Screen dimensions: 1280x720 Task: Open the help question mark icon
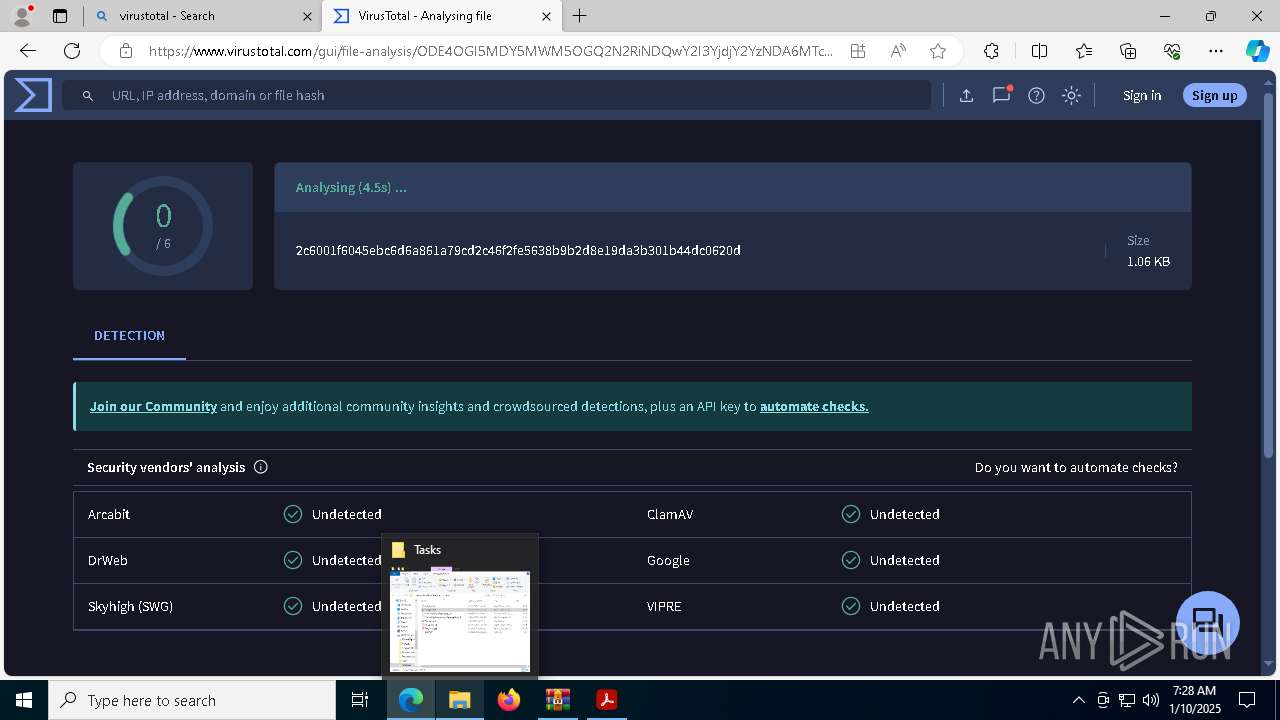[x=1036, y=95]
